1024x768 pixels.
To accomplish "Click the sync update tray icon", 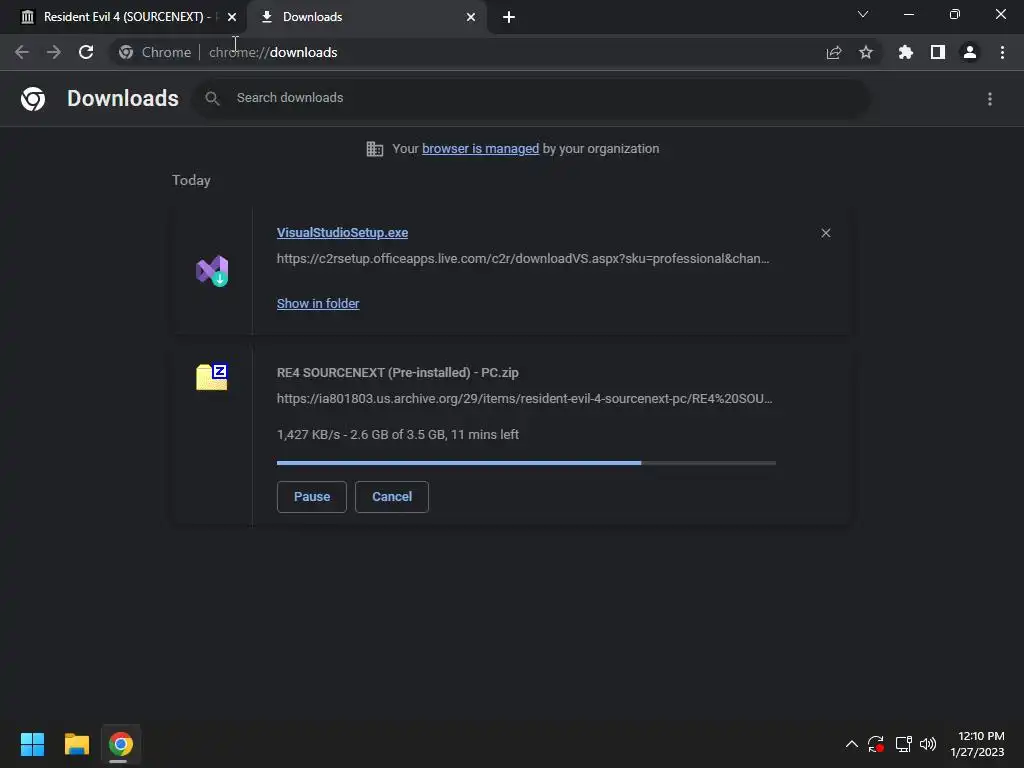I will tap(876, 744).
